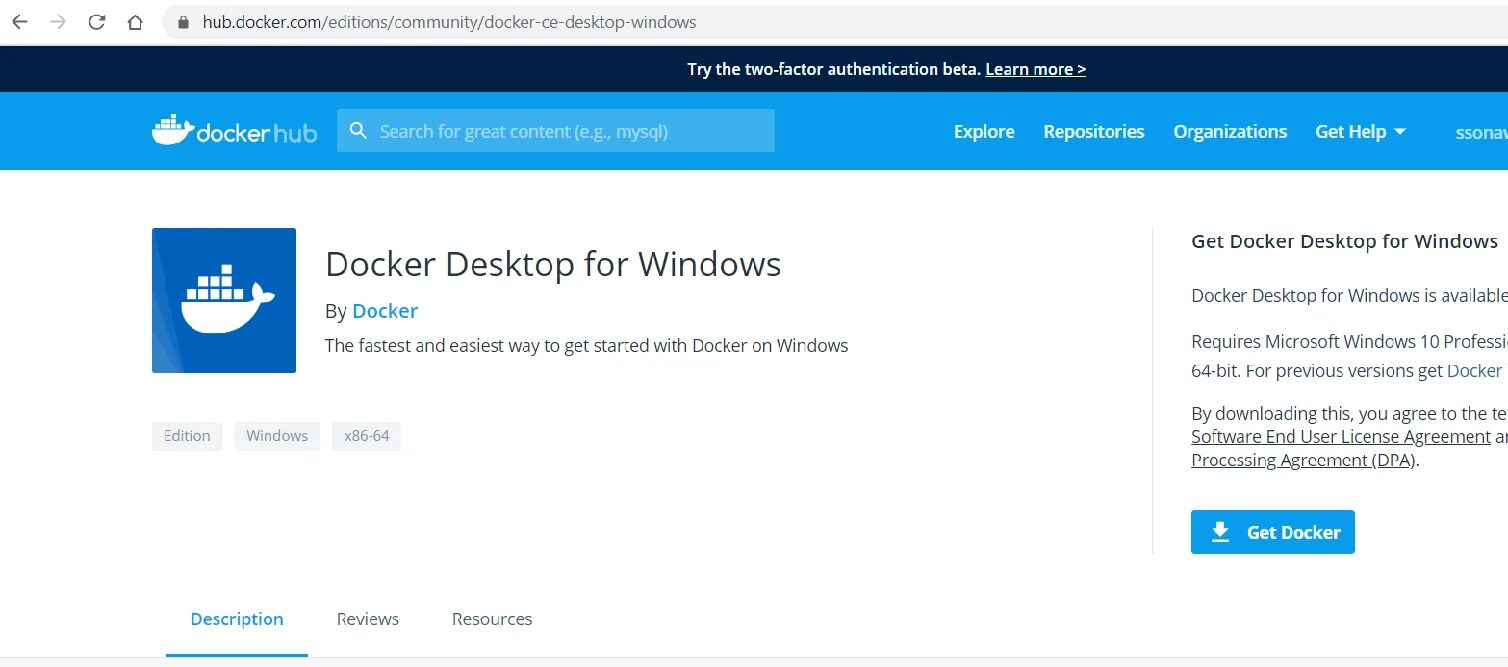Open the Docker publisher link
1508x667 pixels.
[x=385, y=311]
